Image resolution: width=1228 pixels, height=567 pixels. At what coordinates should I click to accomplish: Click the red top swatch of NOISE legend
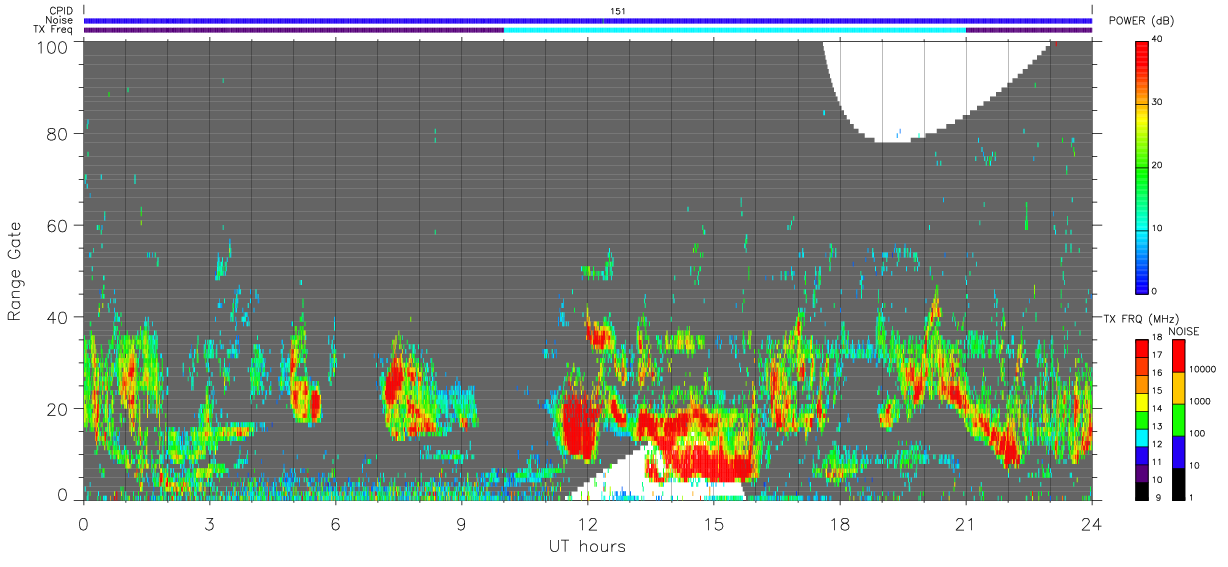1176,356
